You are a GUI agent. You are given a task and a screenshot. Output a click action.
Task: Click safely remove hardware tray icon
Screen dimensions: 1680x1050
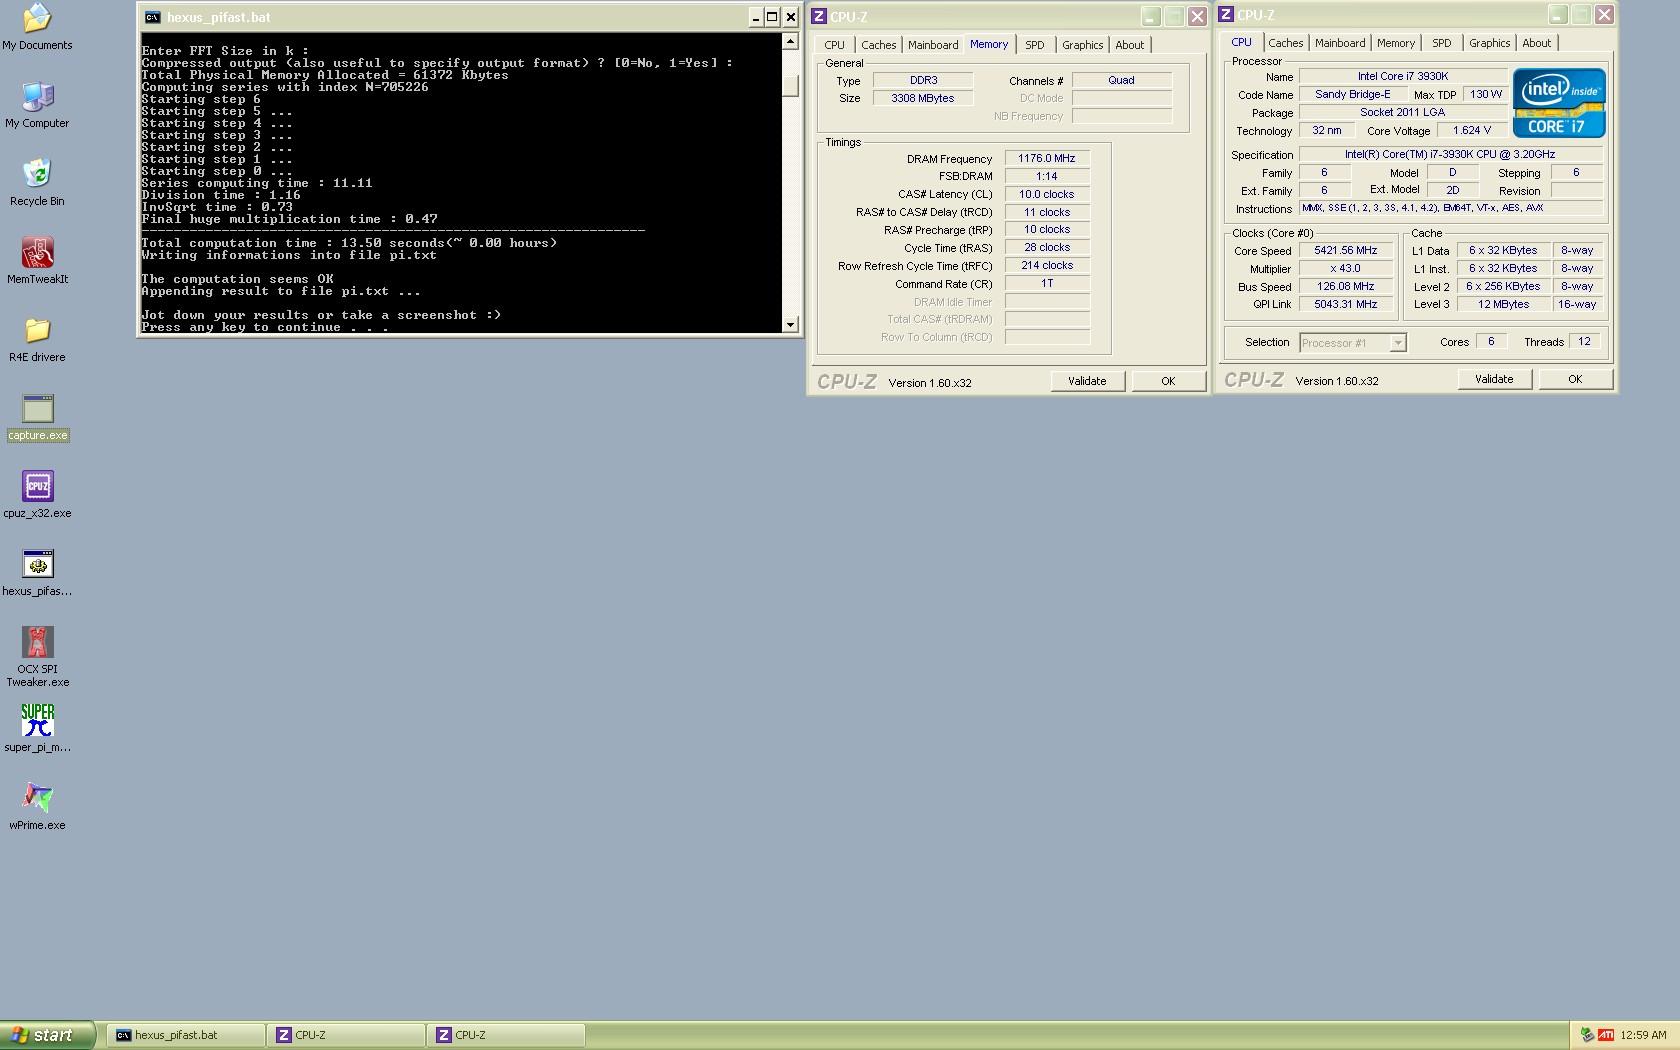coord(1586,1035)
